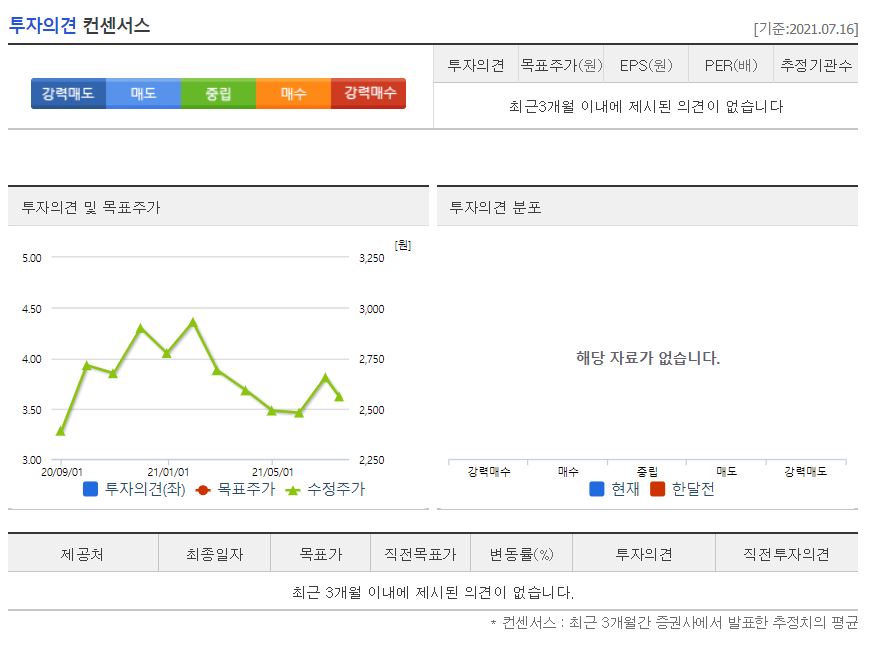Select the 매도 rating button
This screenshot has height=648, width=869.
pyautogui.click(x=142, y=93)
